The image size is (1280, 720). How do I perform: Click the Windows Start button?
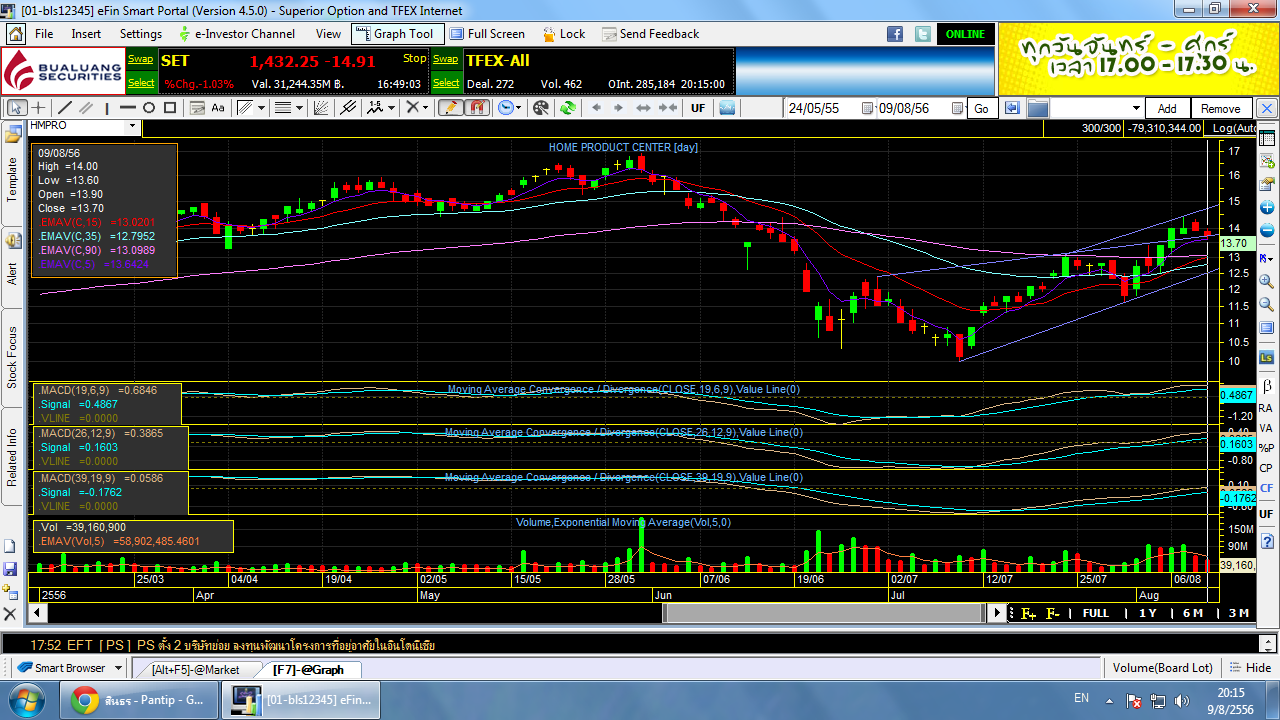pyautogui.click(x=25, y=700)
